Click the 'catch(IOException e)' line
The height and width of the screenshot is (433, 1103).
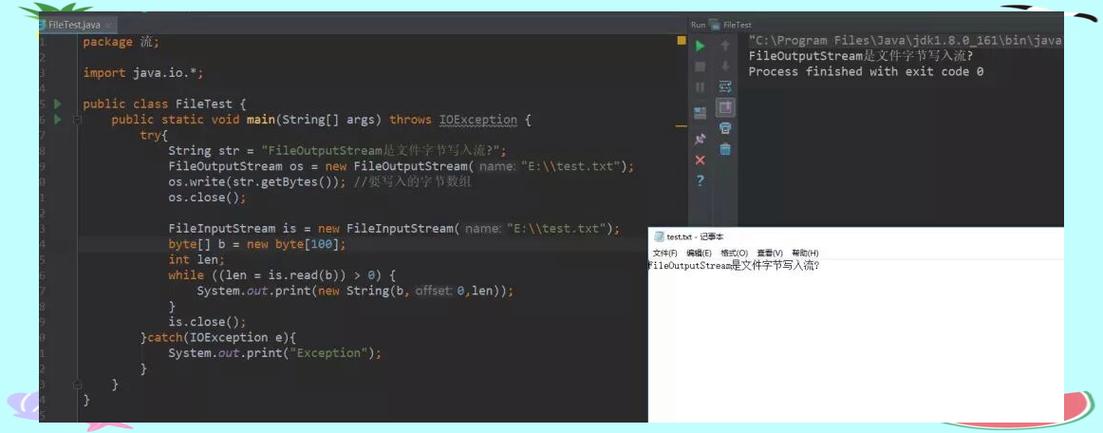pos(218,337)
